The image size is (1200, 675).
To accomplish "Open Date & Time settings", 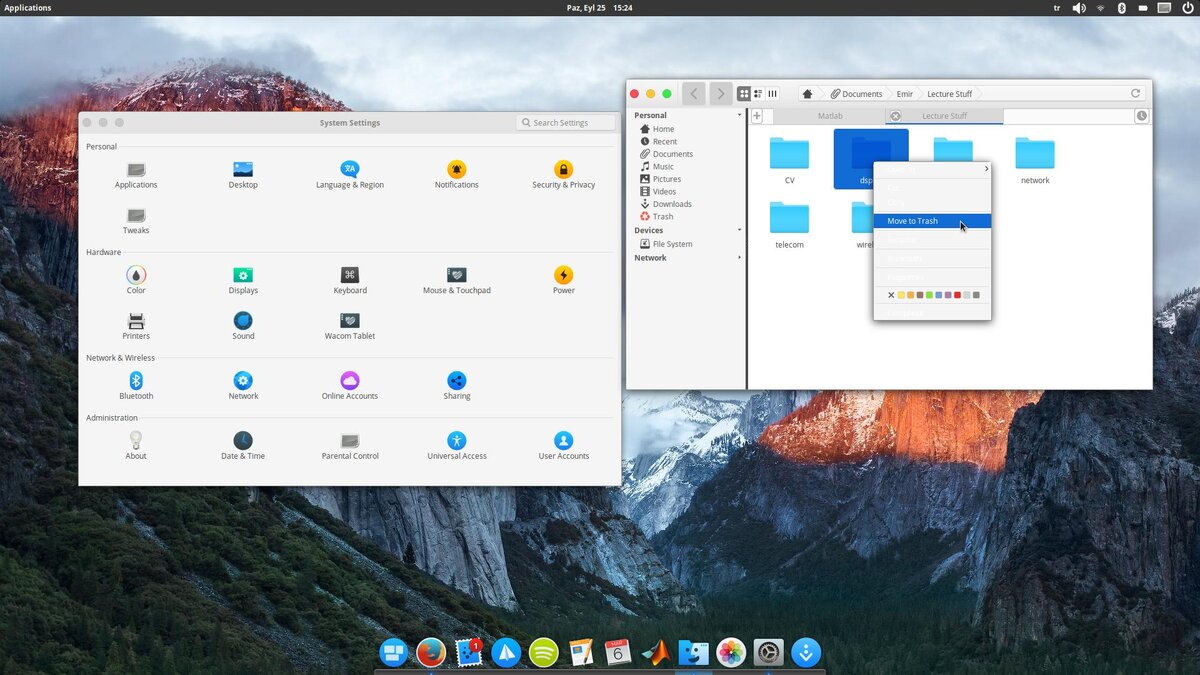I will pos(243,447).
